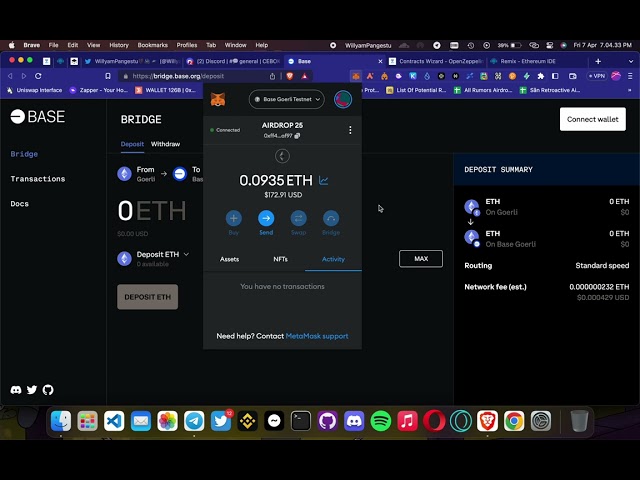Screen dimensions: 640x480
Task: Switch to MetaMask Assets tab
Action: (229, 259)
